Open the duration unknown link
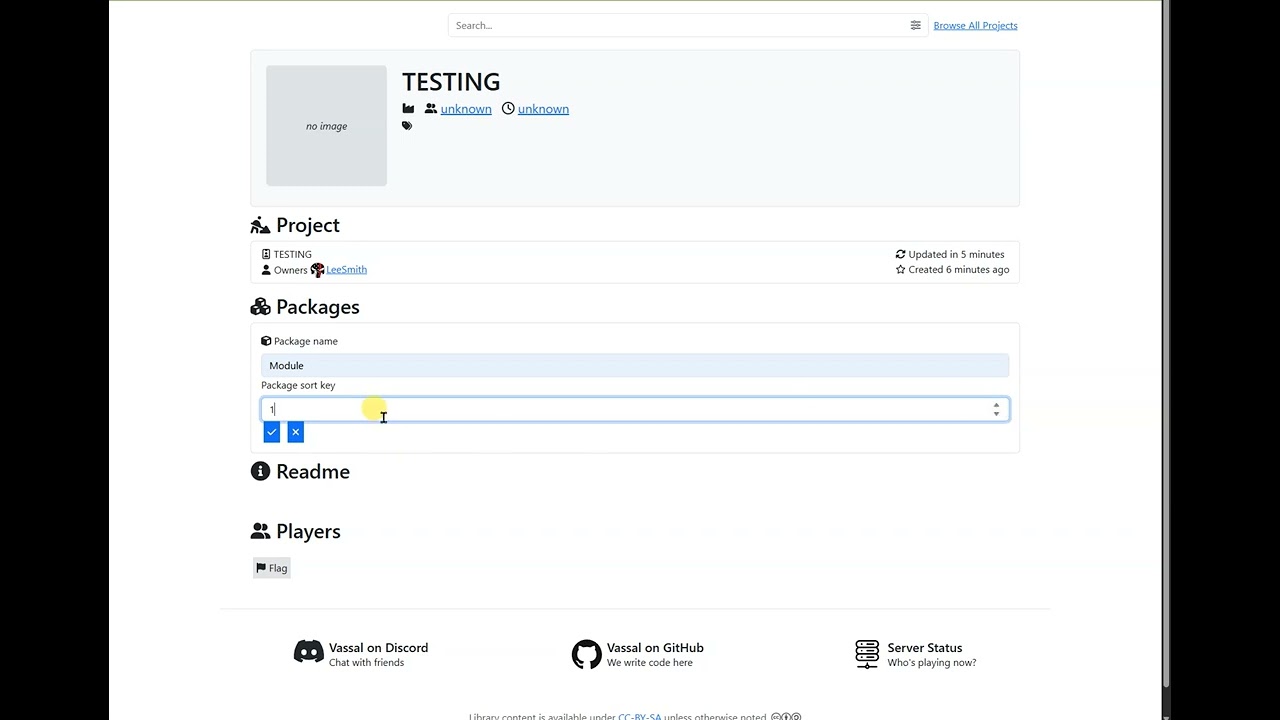 pos(543,109)
